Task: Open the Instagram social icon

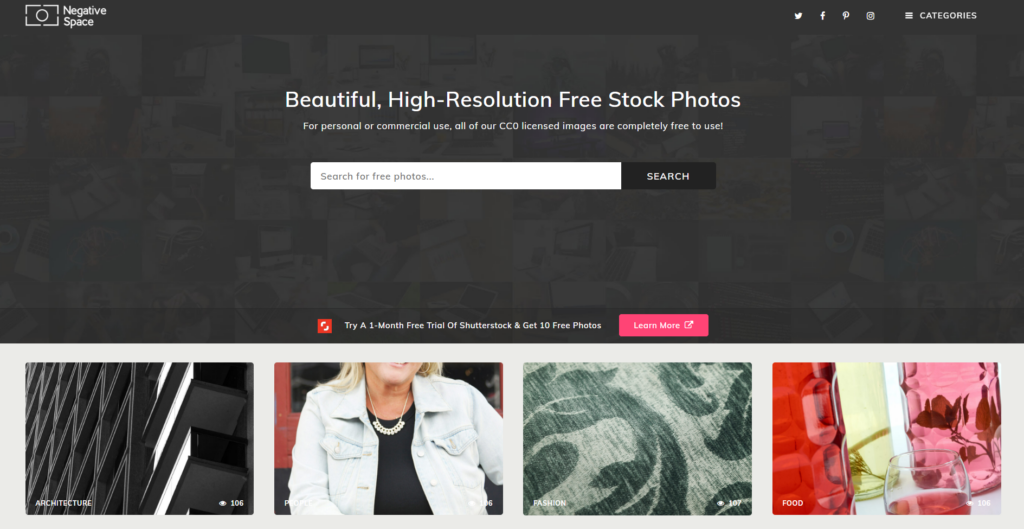Action: coord(871,16)
